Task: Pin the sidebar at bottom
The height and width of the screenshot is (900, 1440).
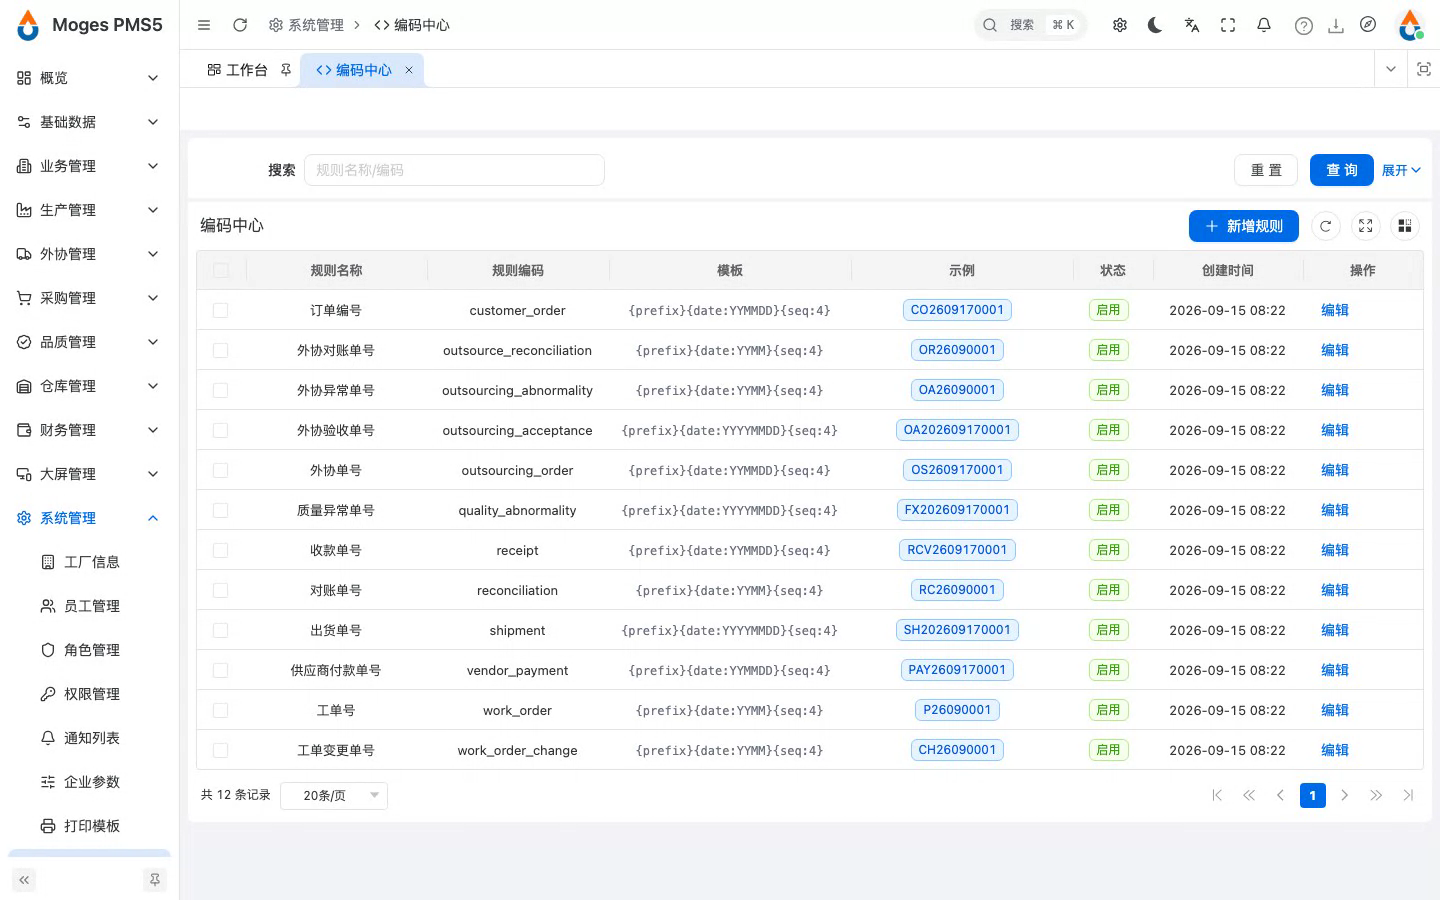Action: click(155, 880)
